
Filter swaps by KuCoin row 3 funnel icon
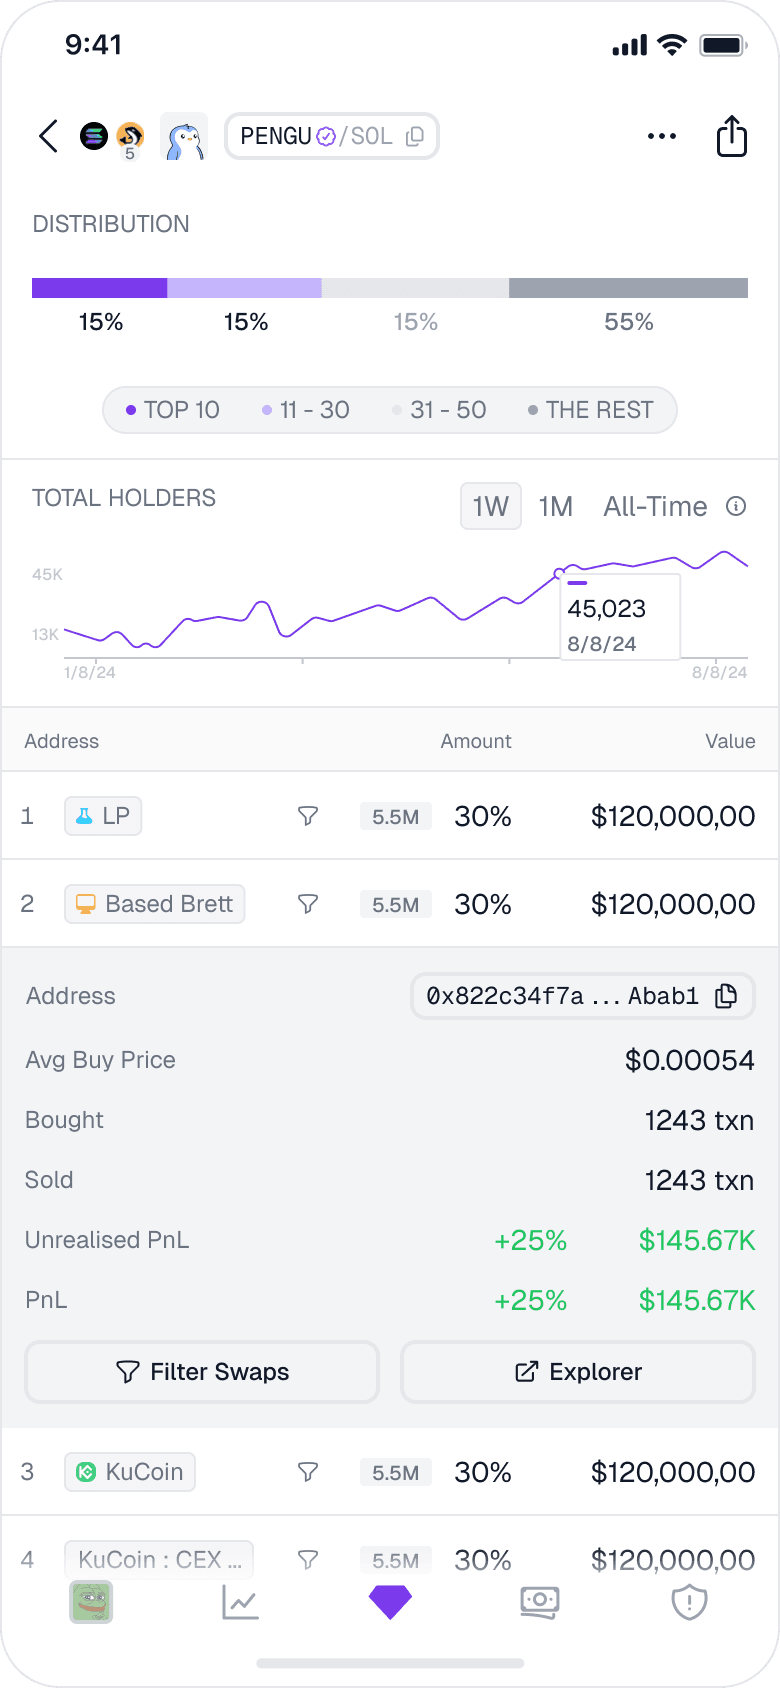pyautogui.click(x=308, y=1472)
